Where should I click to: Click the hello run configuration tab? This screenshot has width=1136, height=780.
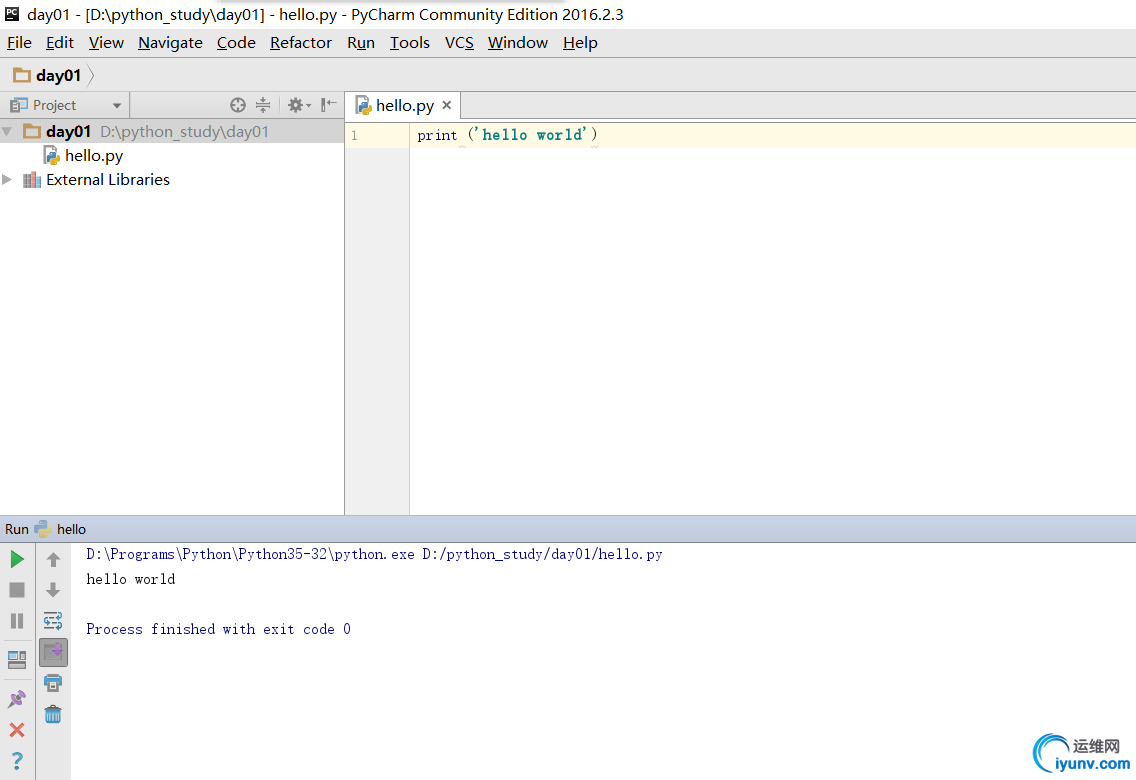(61, 529)
